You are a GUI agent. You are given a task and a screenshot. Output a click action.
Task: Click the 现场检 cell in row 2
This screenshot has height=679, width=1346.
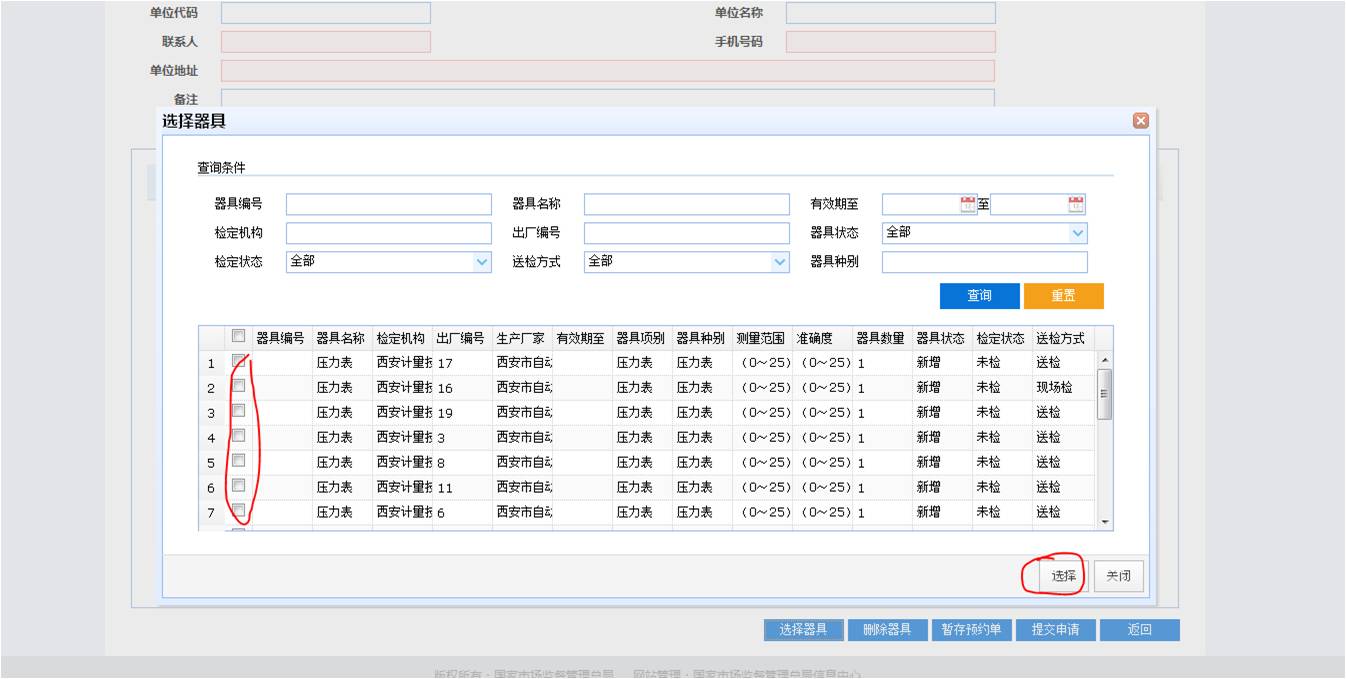pos(1062,388)
